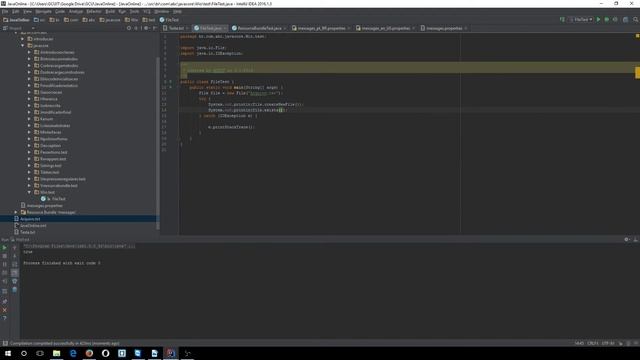Expand the Interfaces package
This screenshot has height=360, width=640.
click(x=29, y=132)
